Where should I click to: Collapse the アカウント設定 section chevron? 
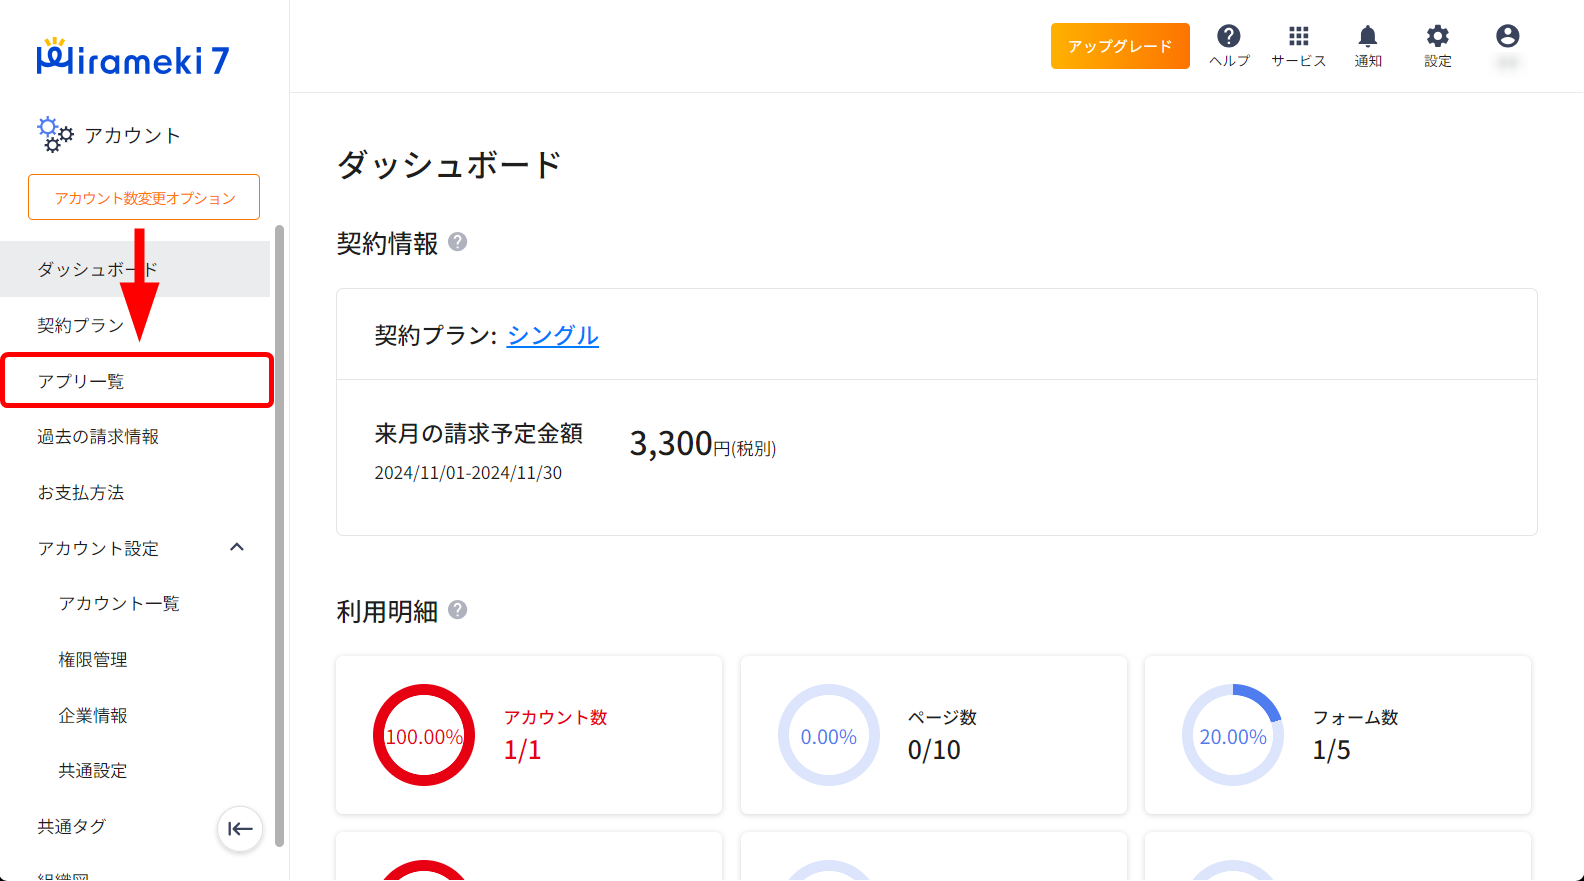237,547
